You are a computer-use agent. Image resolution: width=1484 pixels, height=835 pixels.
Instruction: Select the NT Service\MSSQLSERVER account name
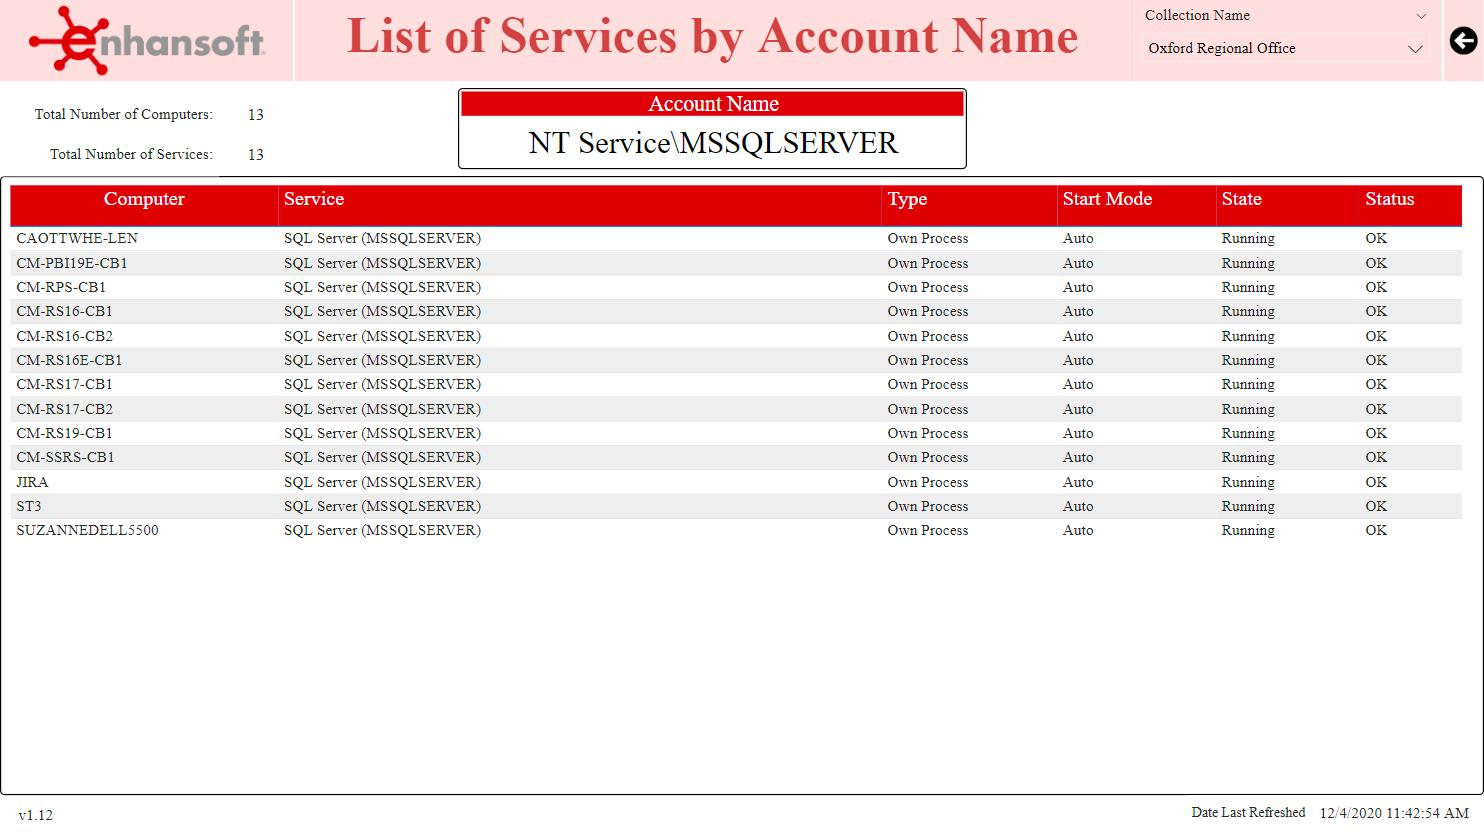tap(712, 143)
